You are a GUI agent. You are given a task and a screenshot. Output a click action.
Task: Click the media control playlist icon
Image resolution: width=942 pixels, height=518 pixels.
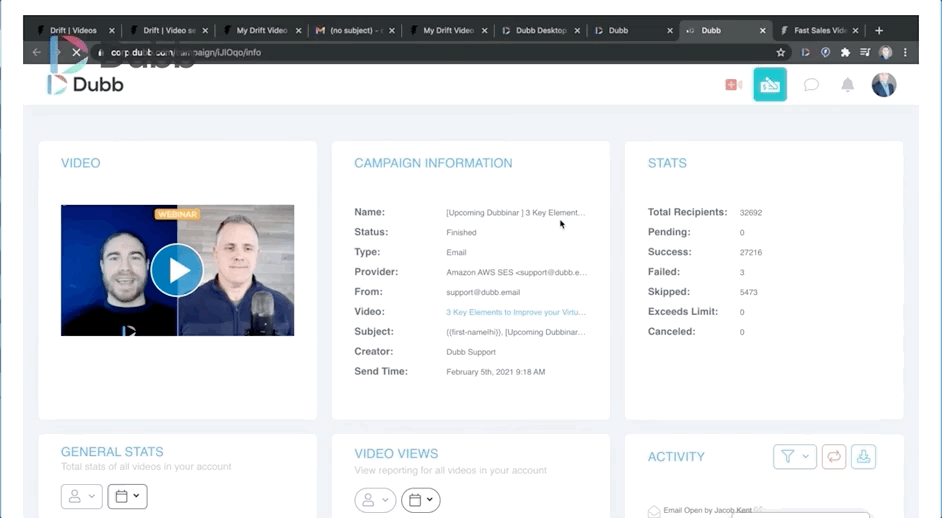coord(865,52)
